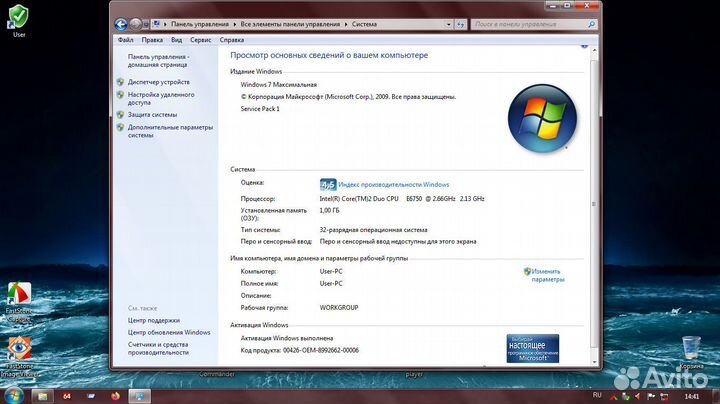Click the 'Windows 7 Максимальная' edition text
The height and width of the screenshot is (404, 720).
[279, 84]
